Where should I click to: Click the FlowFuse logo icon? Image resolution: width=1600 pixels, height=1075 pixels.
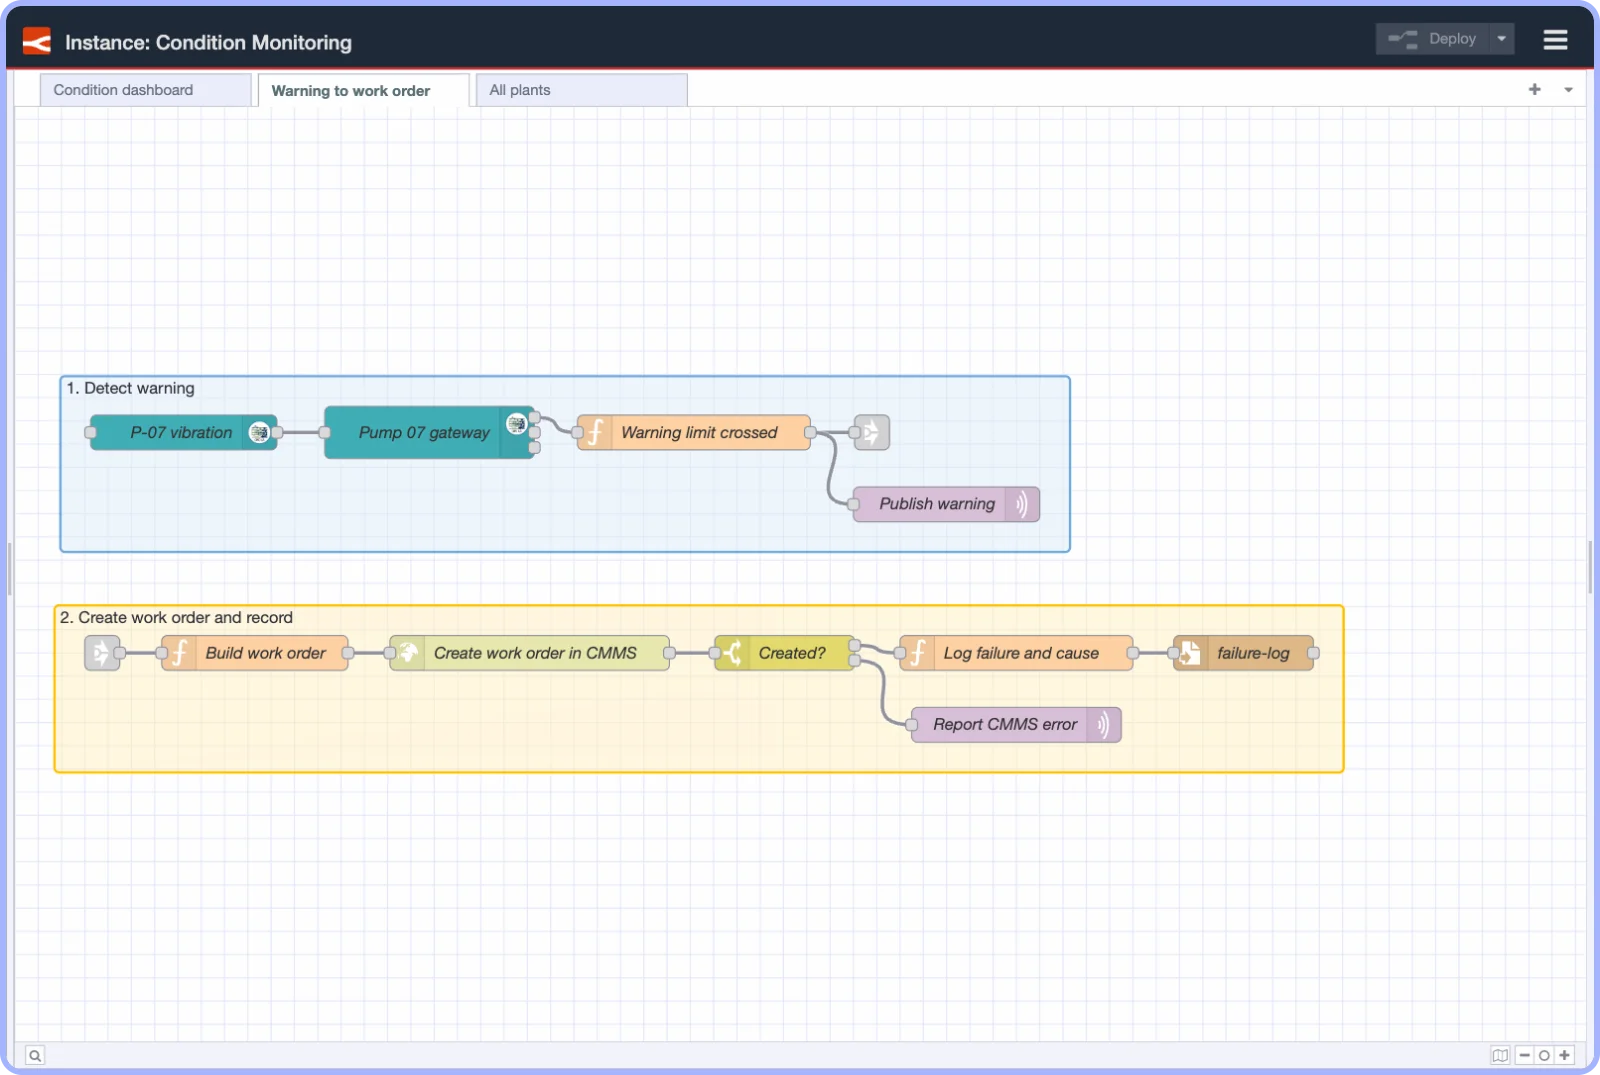click(x=37, y=42)
